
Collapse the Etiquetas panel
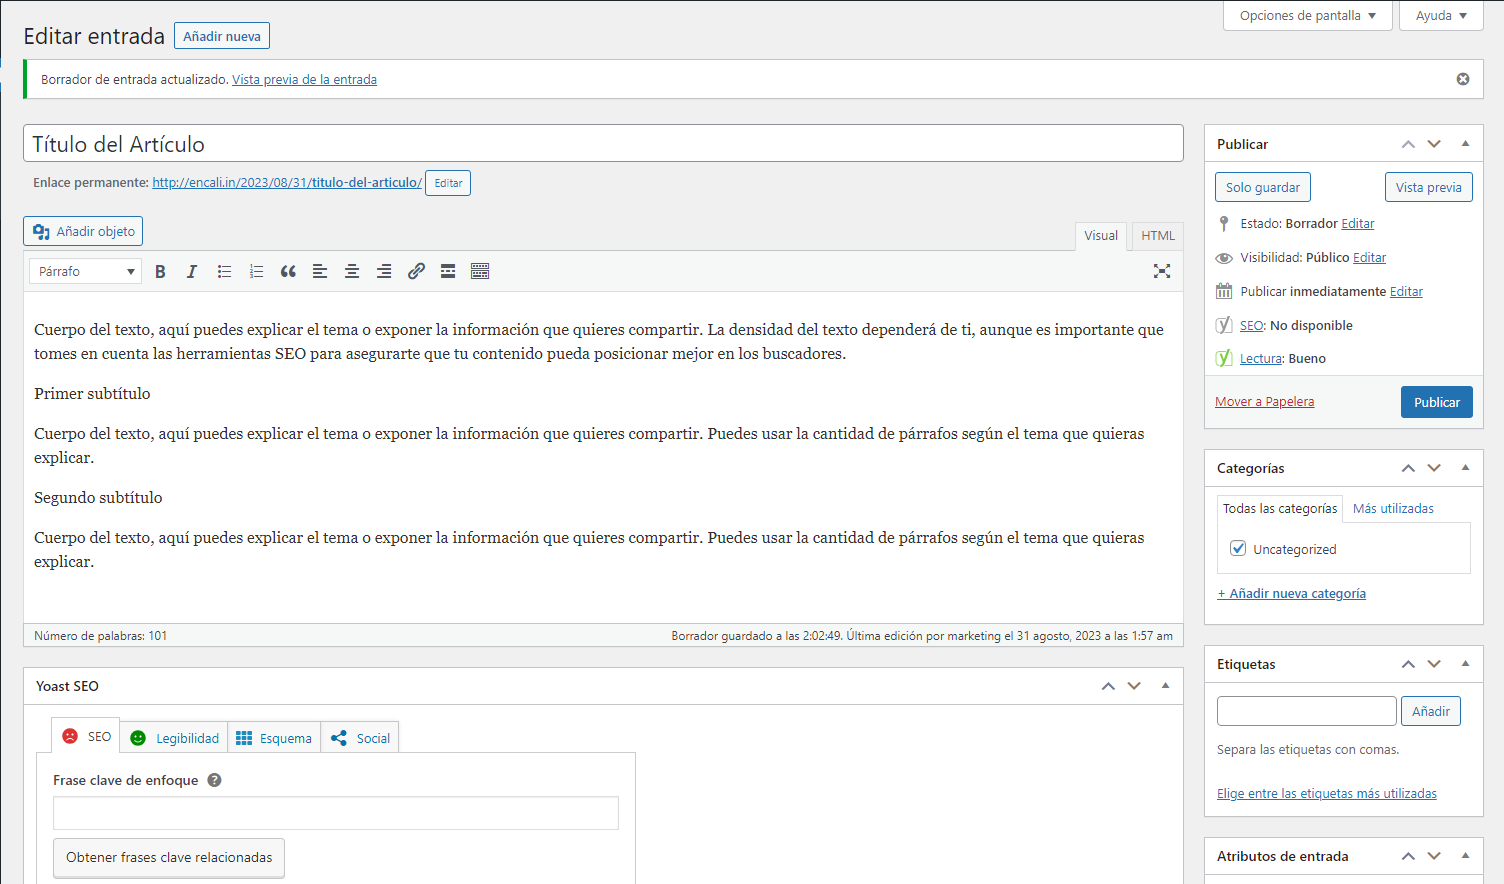tap(1465, 664)
